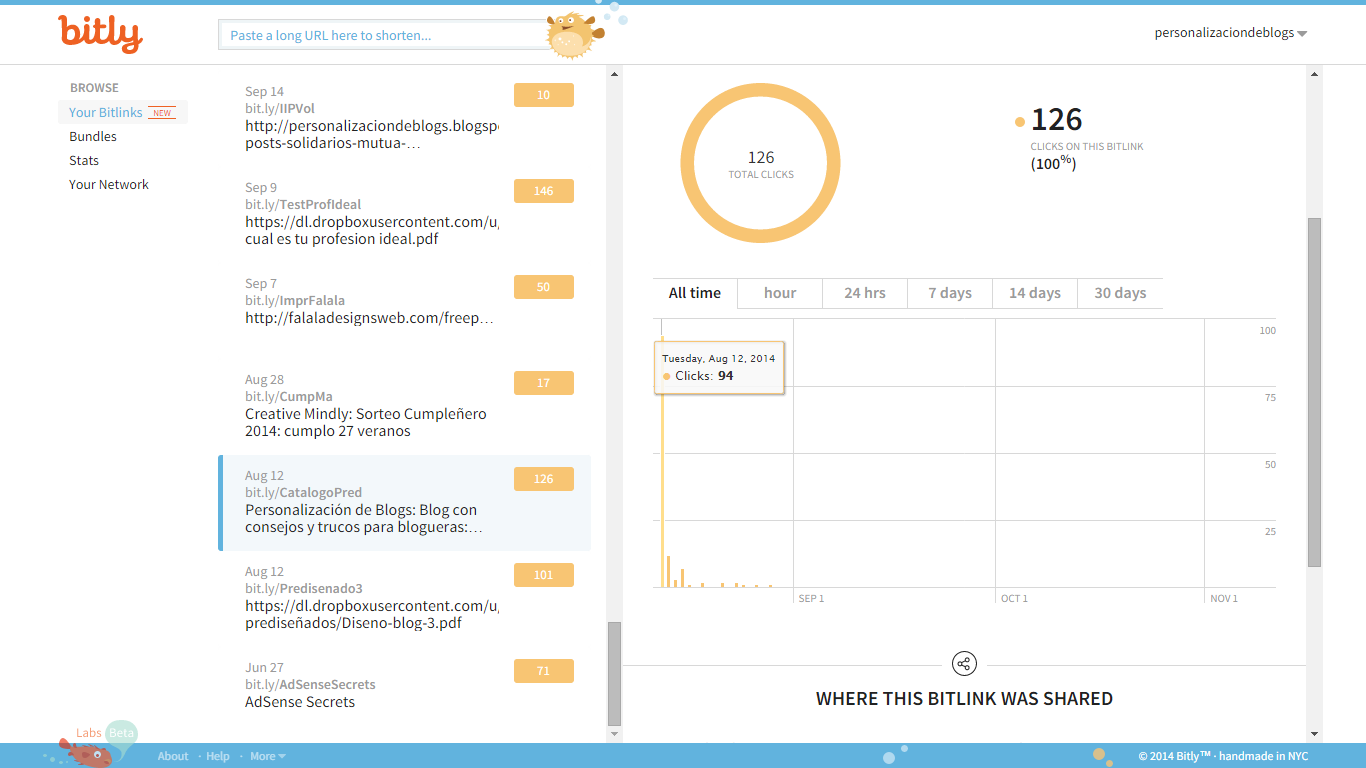The image size is (1366, 768).
Task: Select the bit.ly/IIPVol short link
Action: pos(280,108)
